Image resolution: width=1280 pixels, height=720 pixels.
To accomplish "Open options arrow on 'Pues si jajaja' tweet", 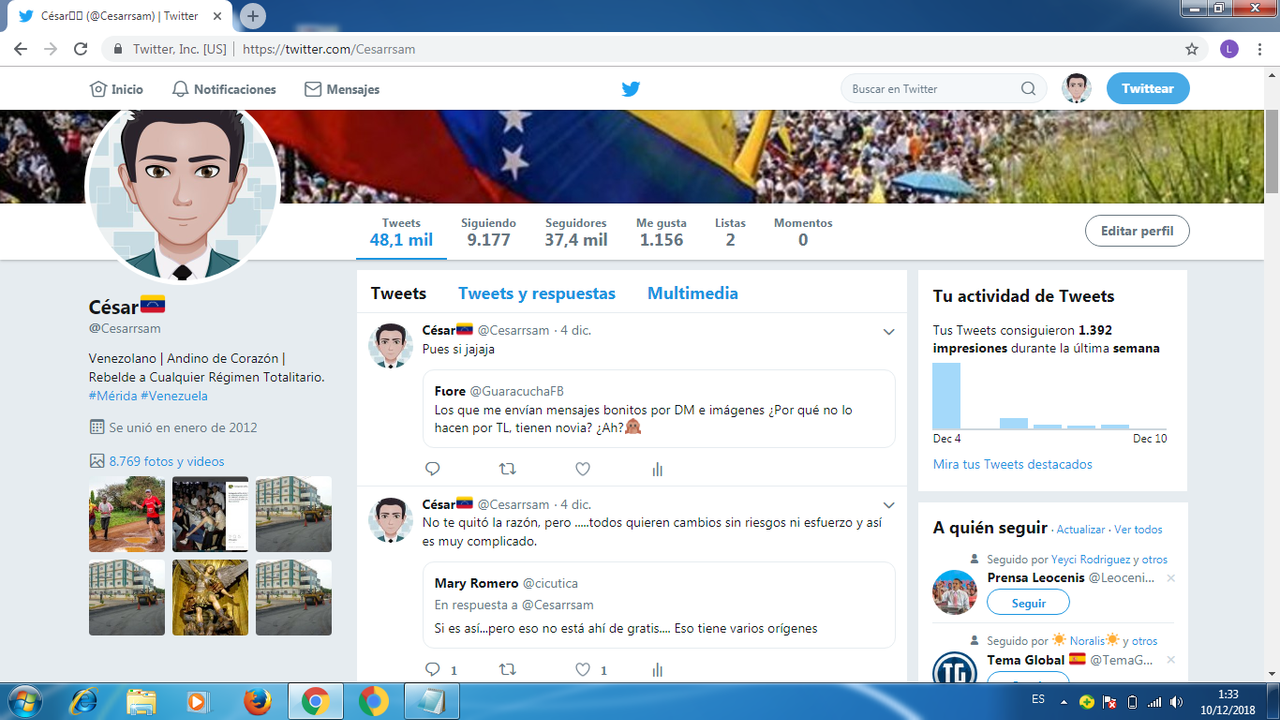I will click(x=888, y=332).
